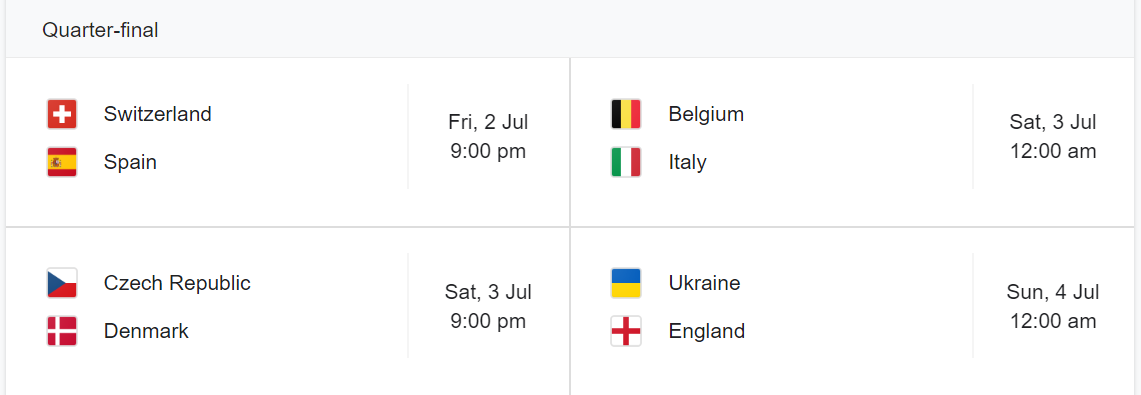Open Denmark team name
Screen dimensions: 1141x395
coord(146,331)
